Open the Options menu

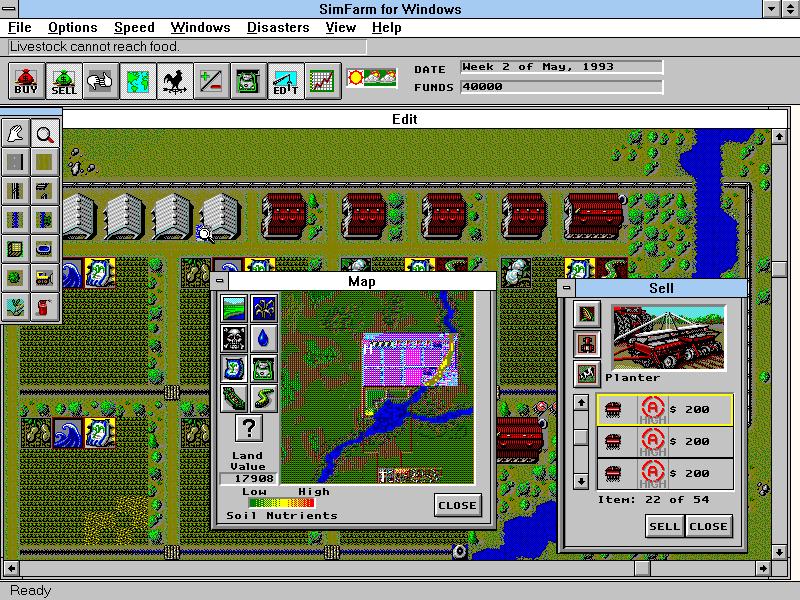coord(72,28)
